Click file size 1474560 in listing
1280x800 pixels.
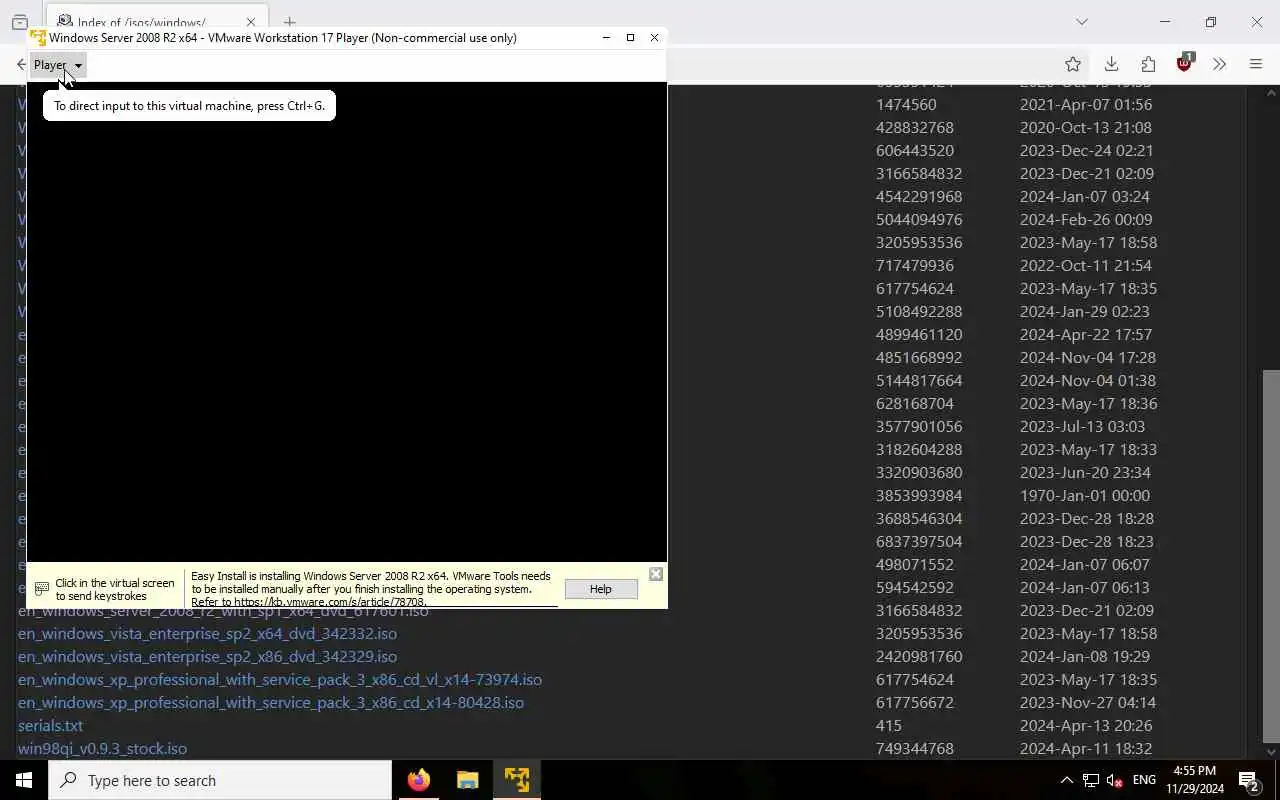click(906, 104)
